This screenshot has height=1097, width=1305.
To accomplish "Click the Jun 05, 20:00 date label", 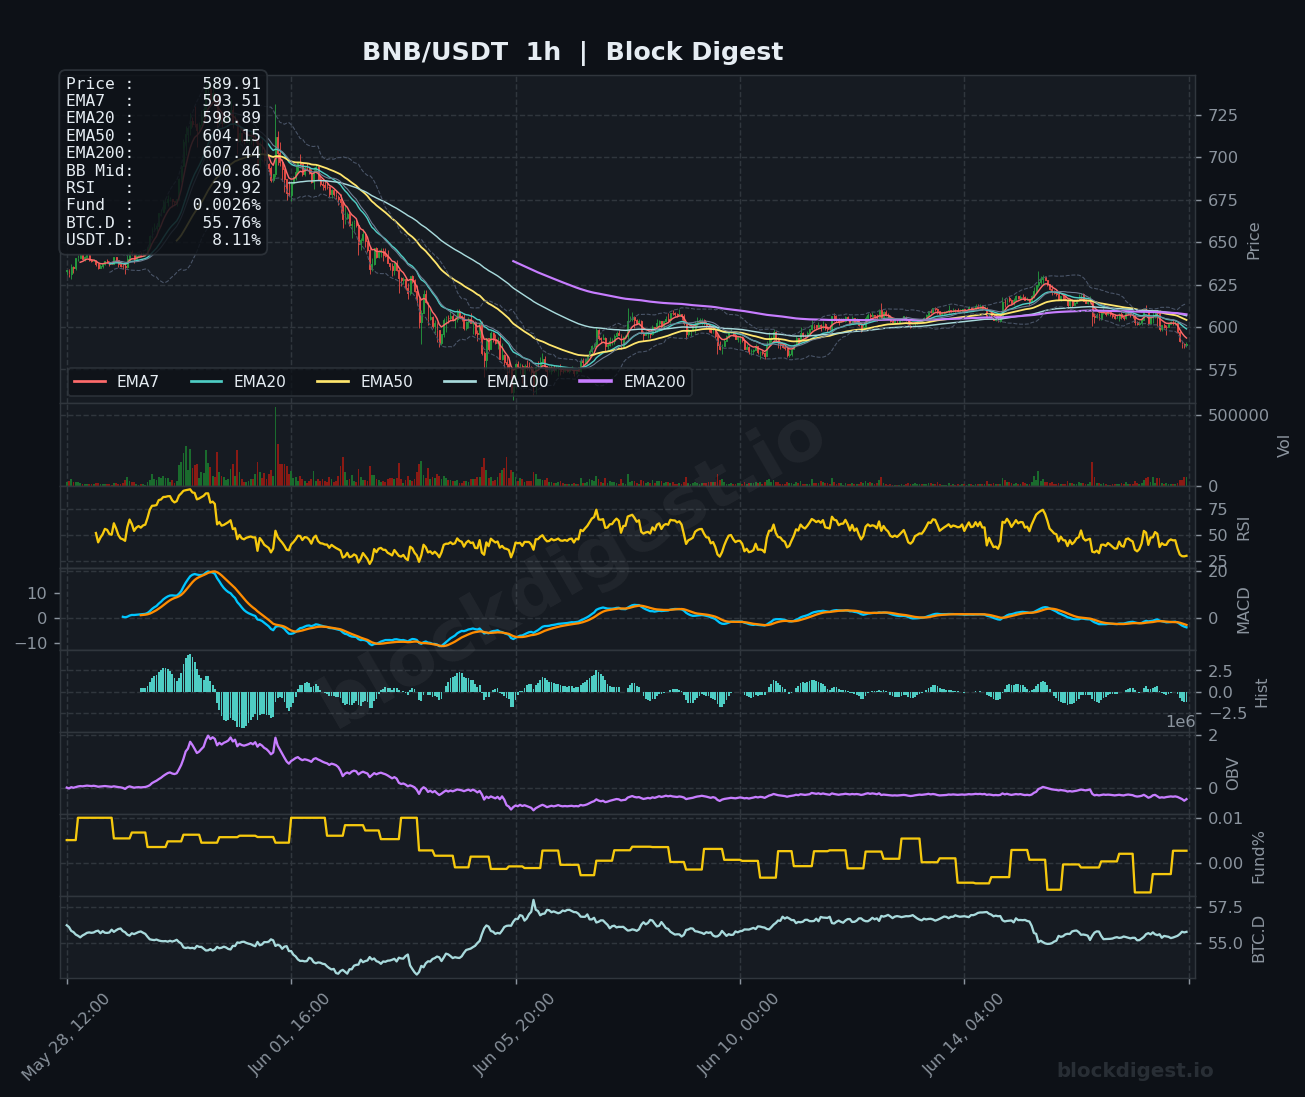I will pyautogui.click(x=515, y=1036).
